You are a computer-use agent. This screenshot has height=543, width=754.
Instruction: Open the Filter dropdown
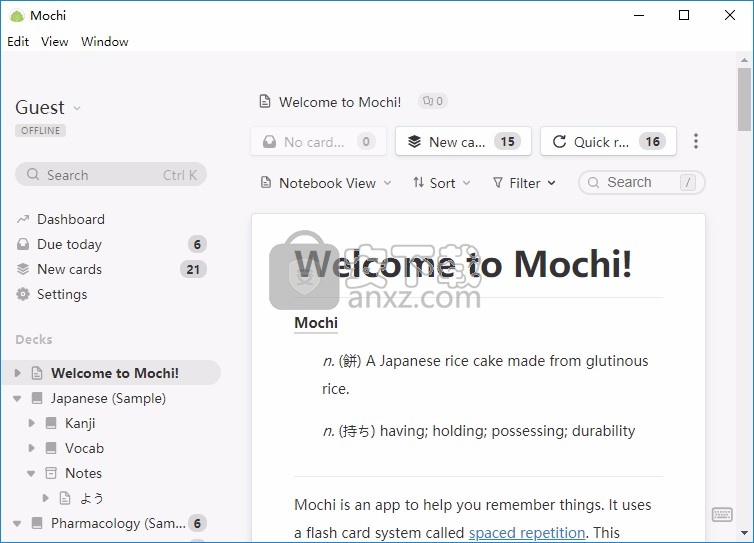pyautogui.click(x=524, y=183)
